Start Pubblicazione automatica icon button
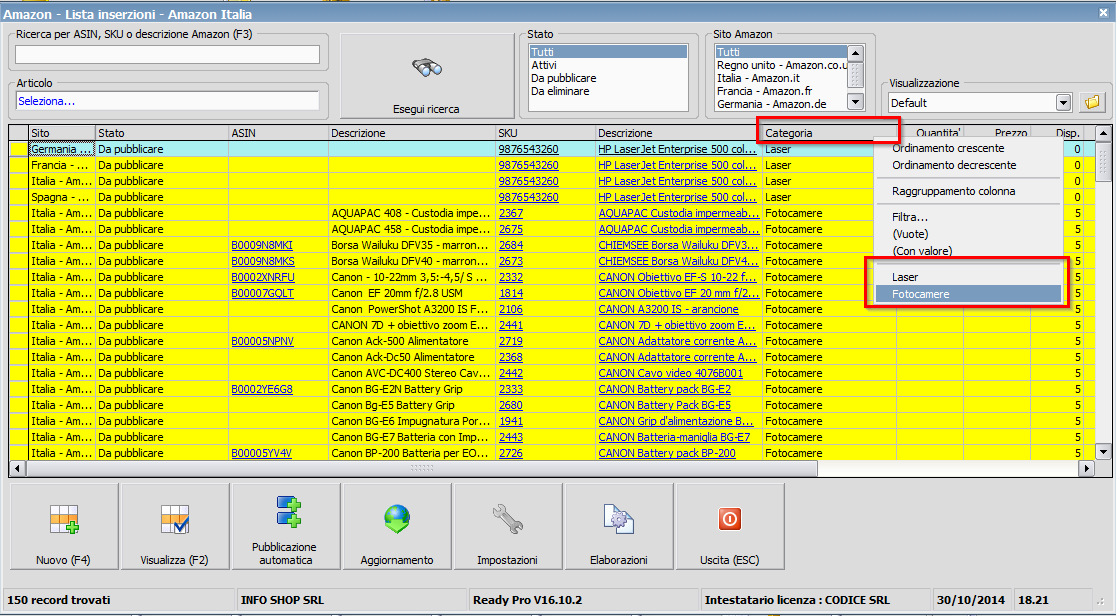 click(x=285, y=511)
